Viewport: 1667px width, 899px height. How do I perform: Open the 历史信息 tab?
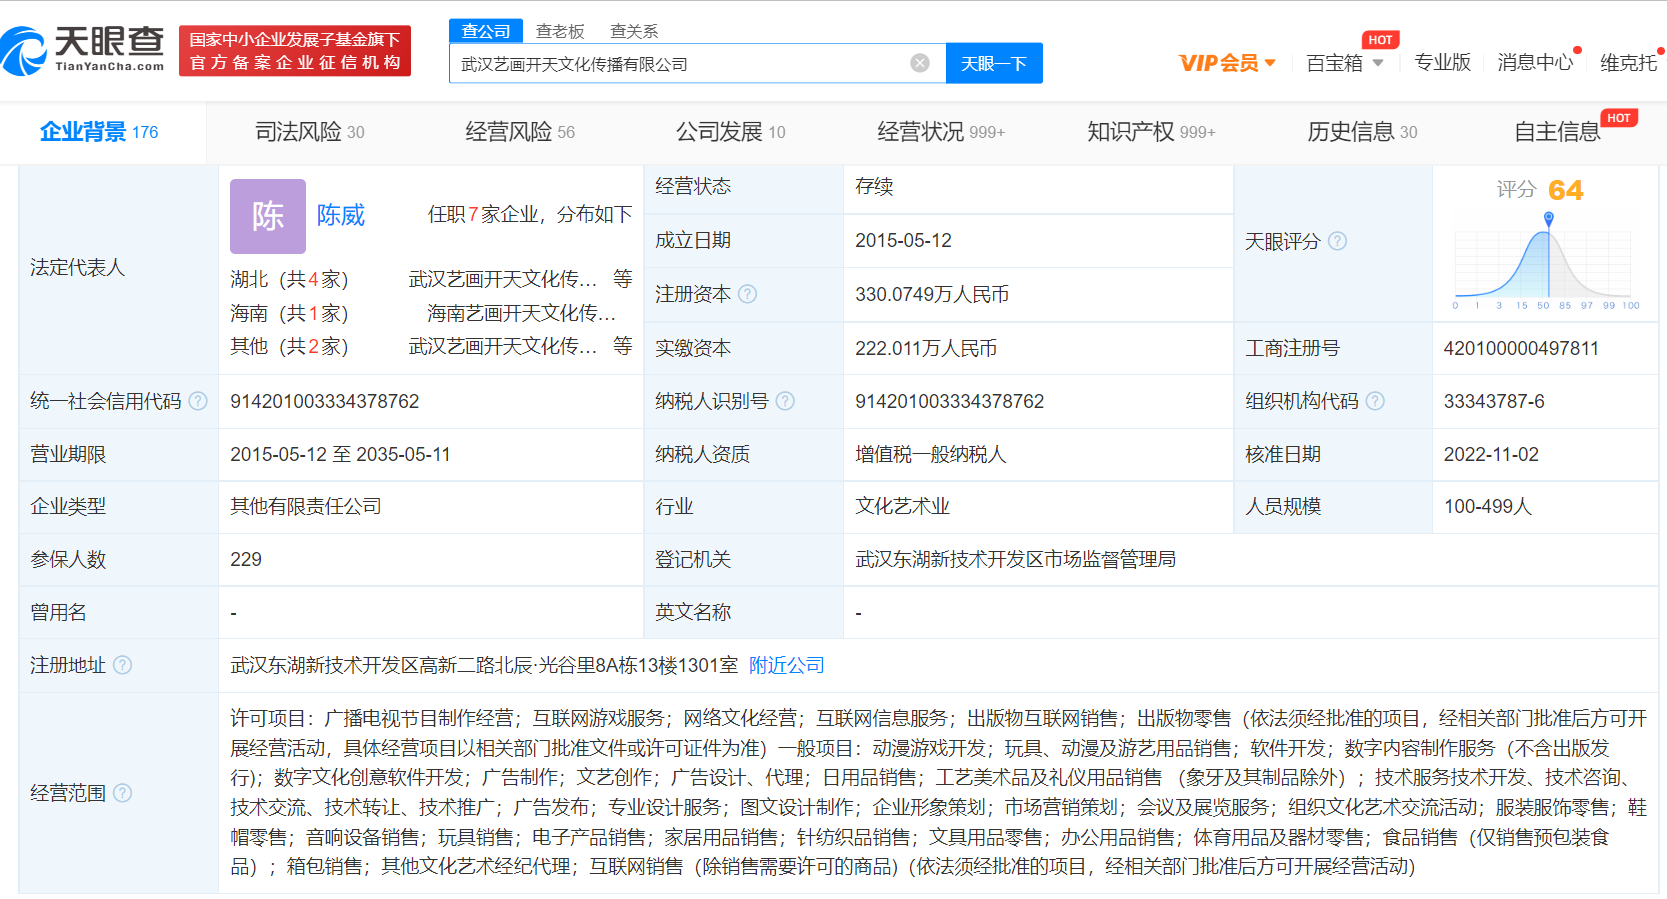pyautogui.click(x=1362, y=132)
